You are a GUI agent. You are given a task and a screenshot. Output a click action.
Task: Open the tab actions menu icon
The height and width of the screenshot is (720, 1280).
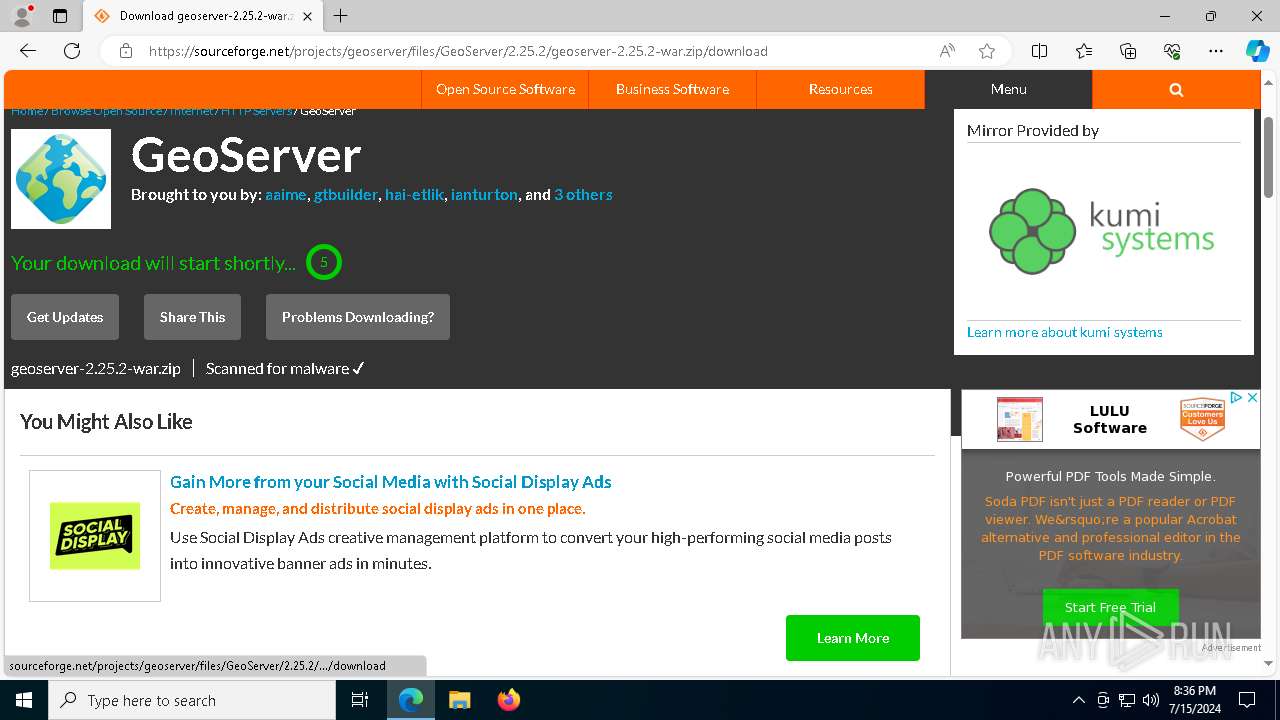[60, 16]
